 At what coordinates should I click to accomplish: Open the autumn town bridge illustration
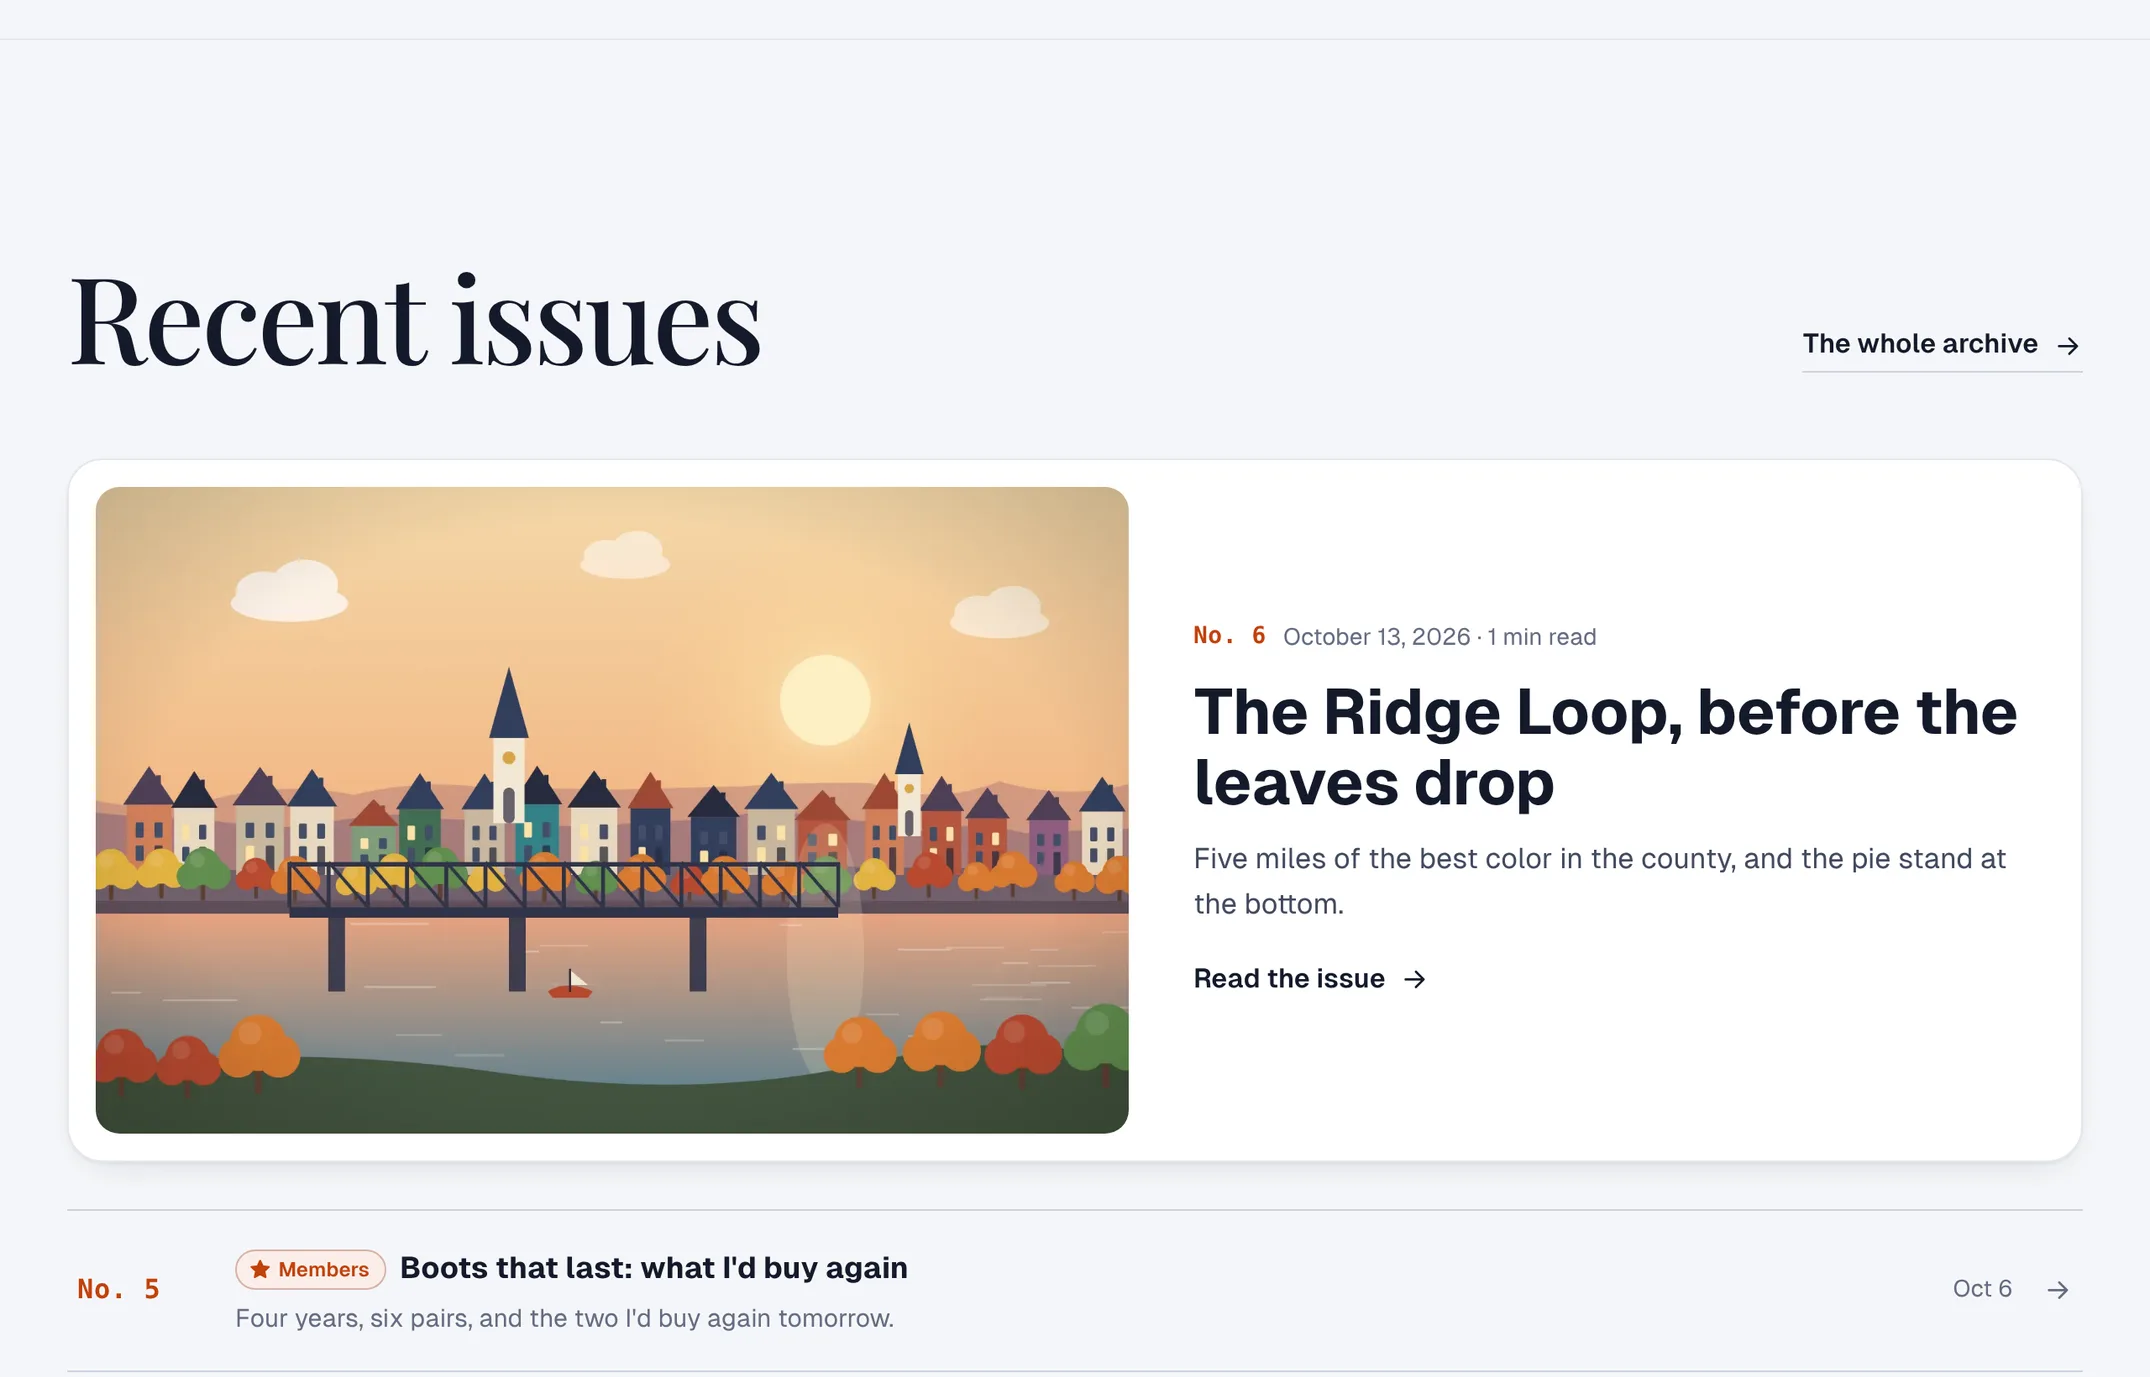612,810
